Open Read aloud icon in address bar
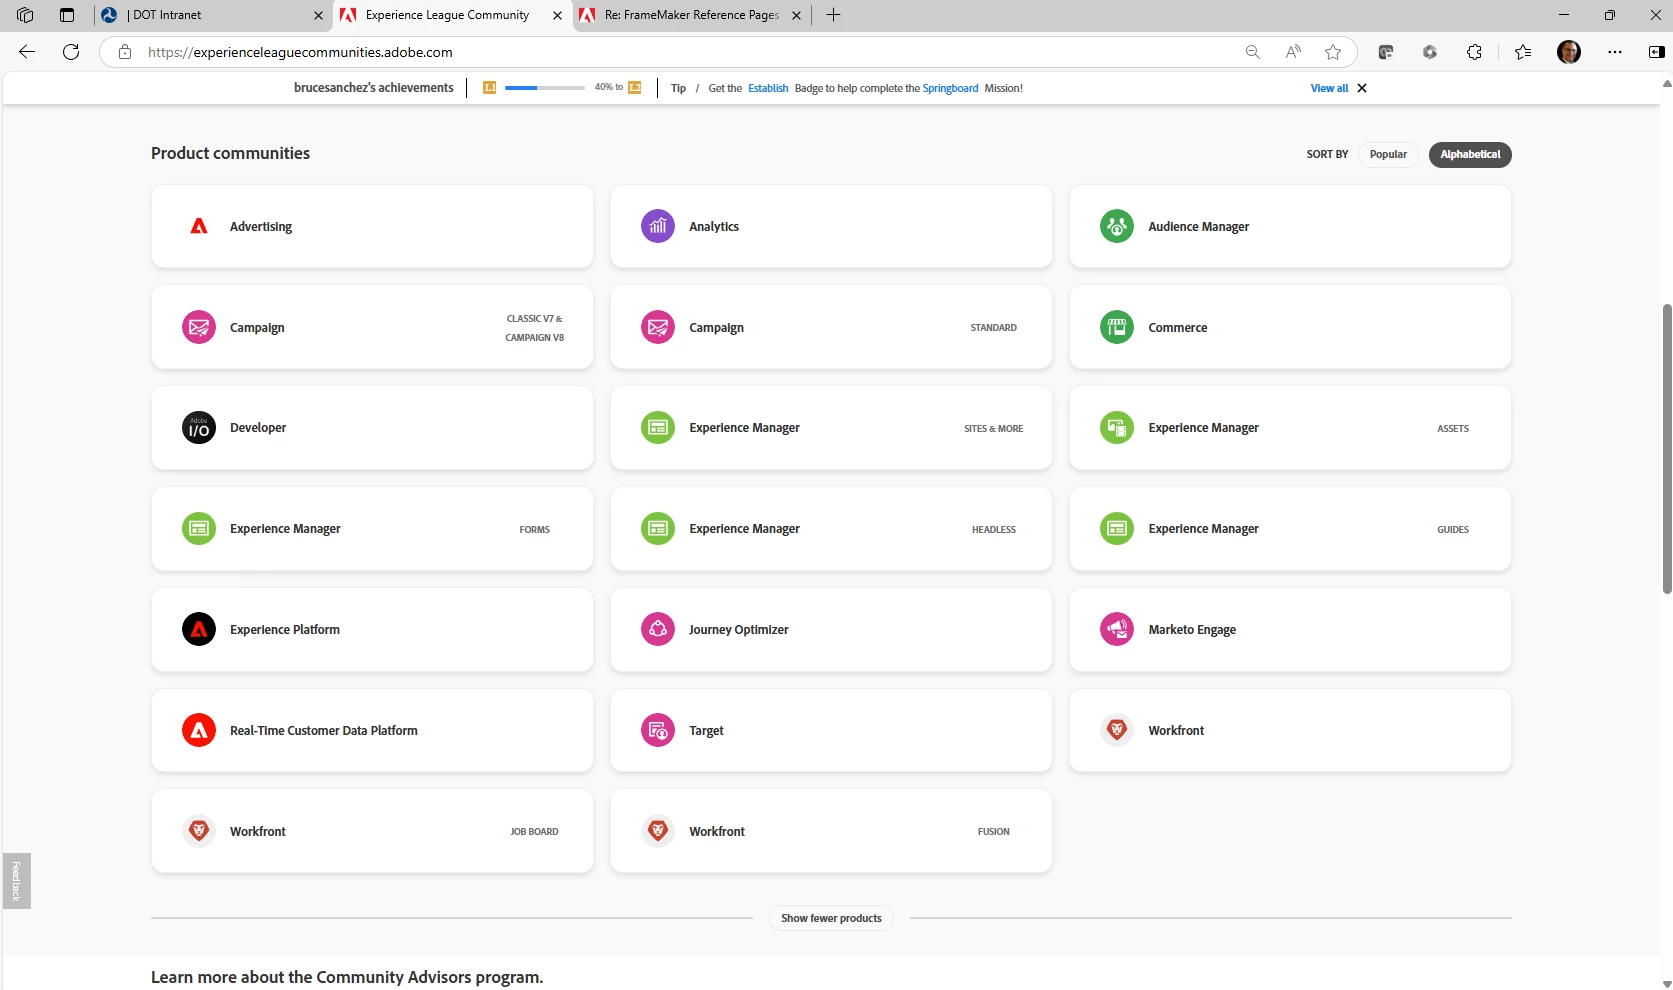Viewport: 1673px width, 990px height. tap(1293, 52)
